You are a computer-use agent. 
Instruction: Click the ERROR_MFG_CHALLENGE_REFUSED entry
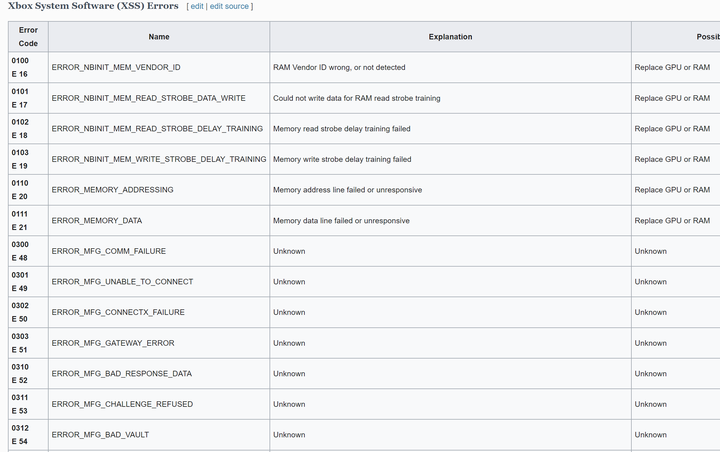tap(122, 404)
